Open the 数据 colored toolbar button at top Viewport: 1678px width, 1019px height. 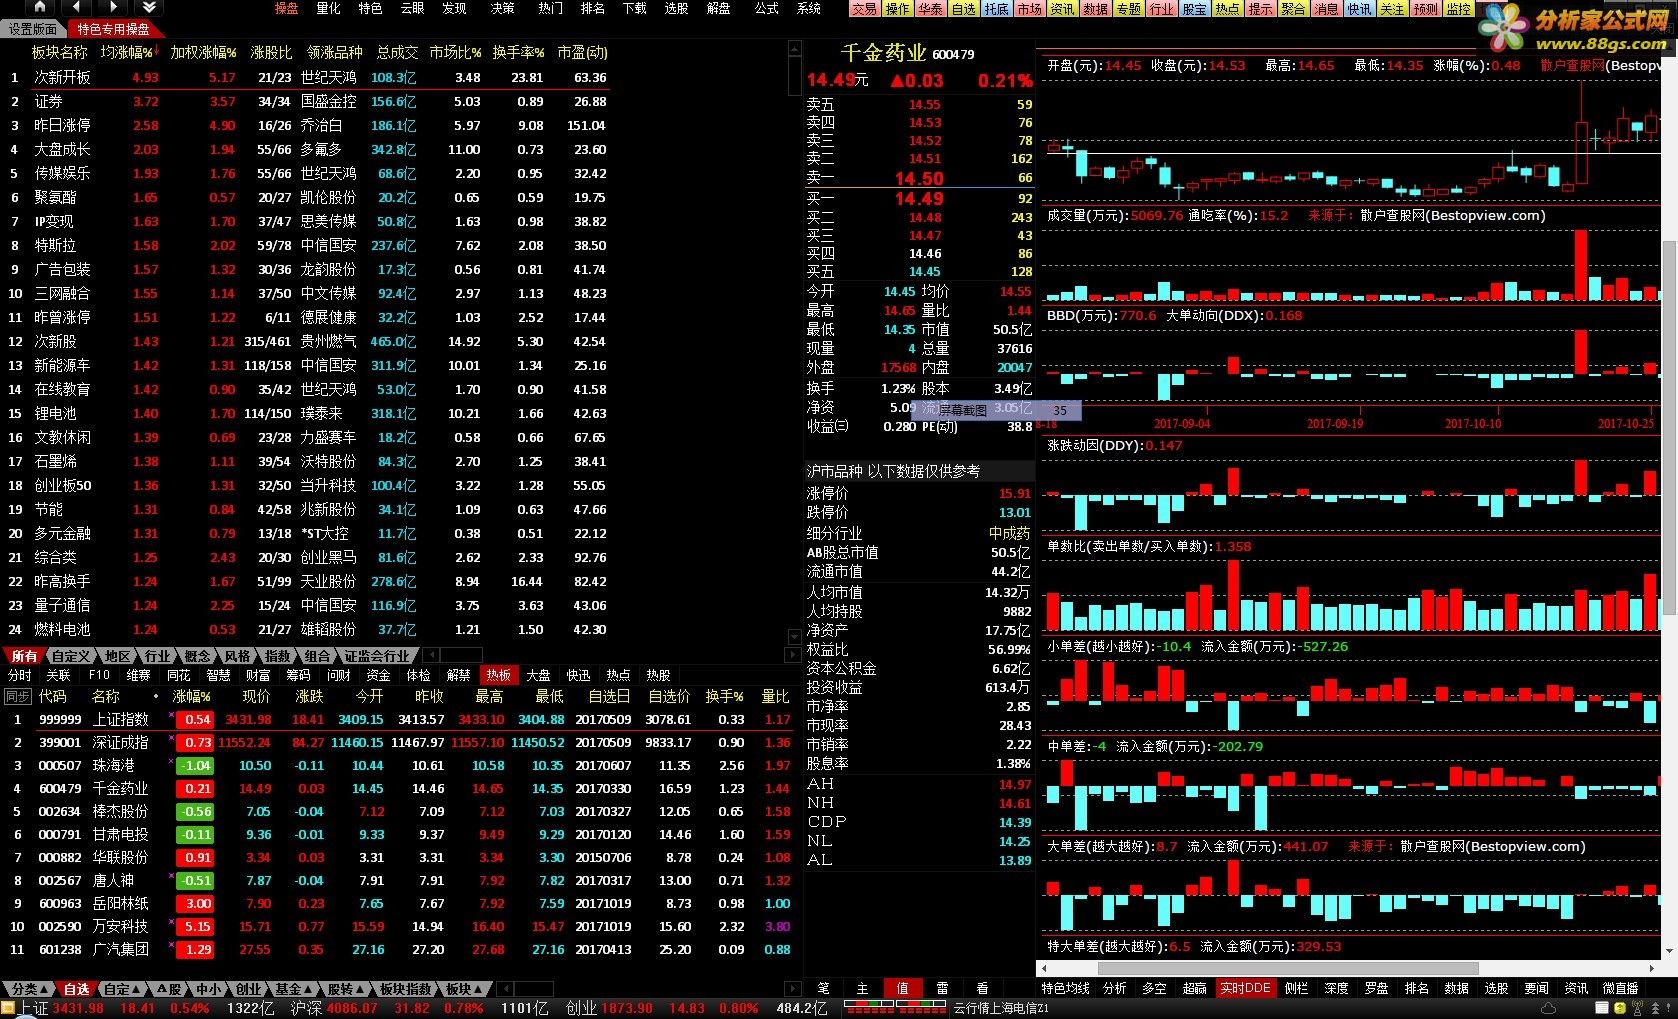[x=1095, y=9]
